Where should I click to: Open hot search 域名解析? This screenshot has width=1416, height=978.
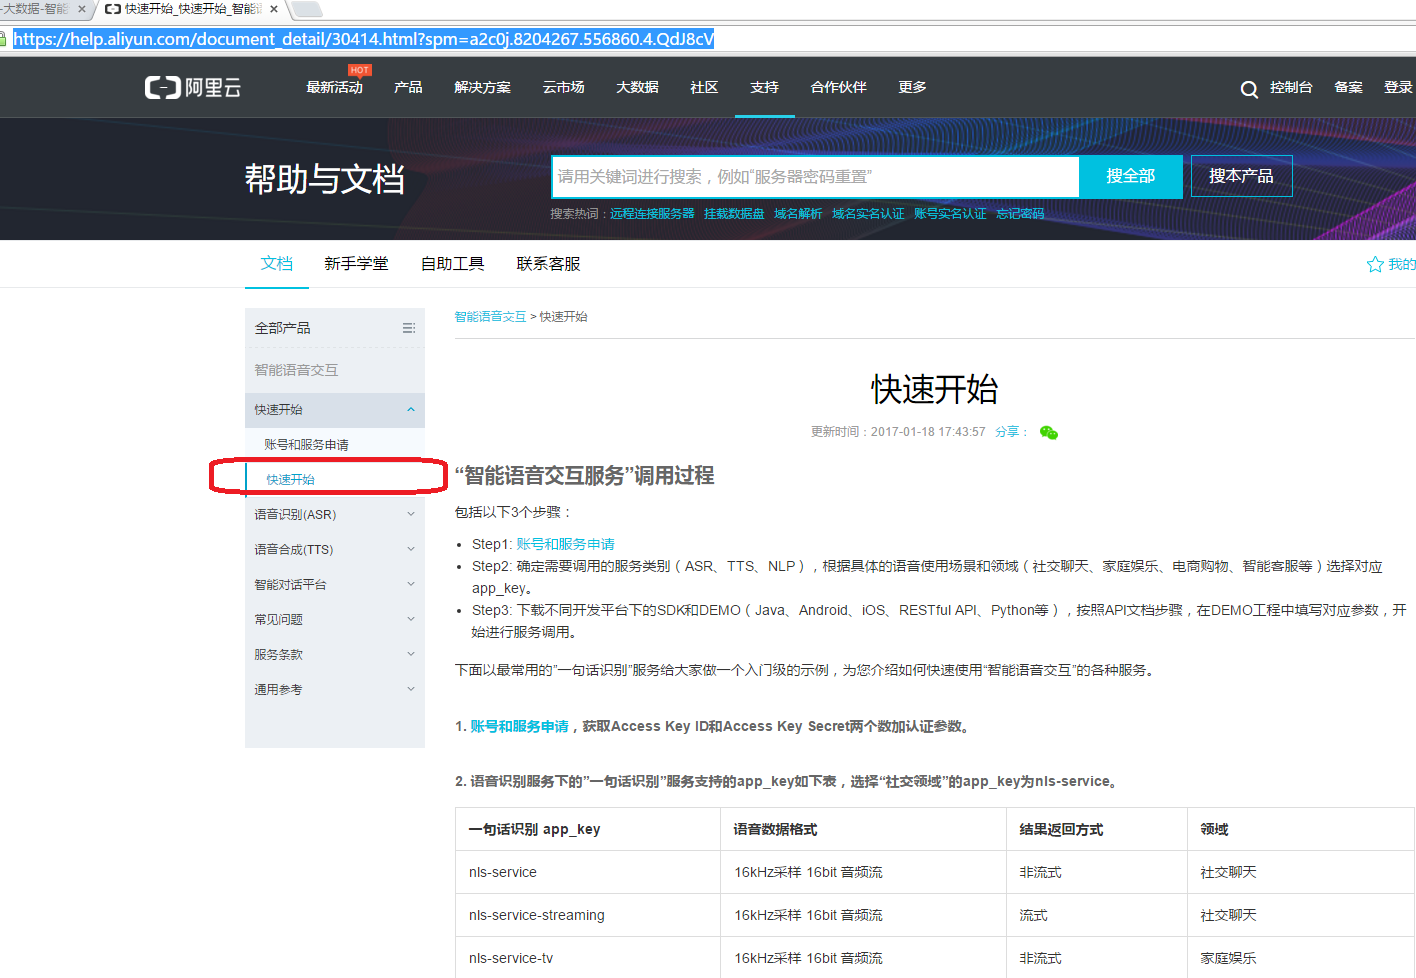tap(798, 214)
